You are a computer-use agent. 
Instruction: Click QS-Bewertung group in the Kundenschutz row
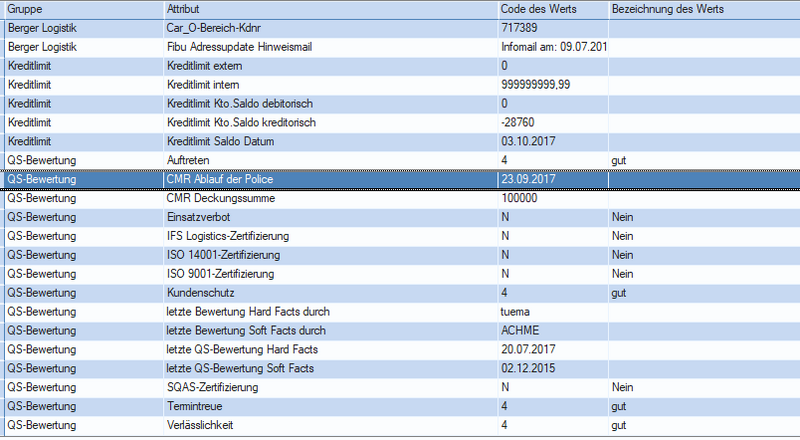click(41, 292)
